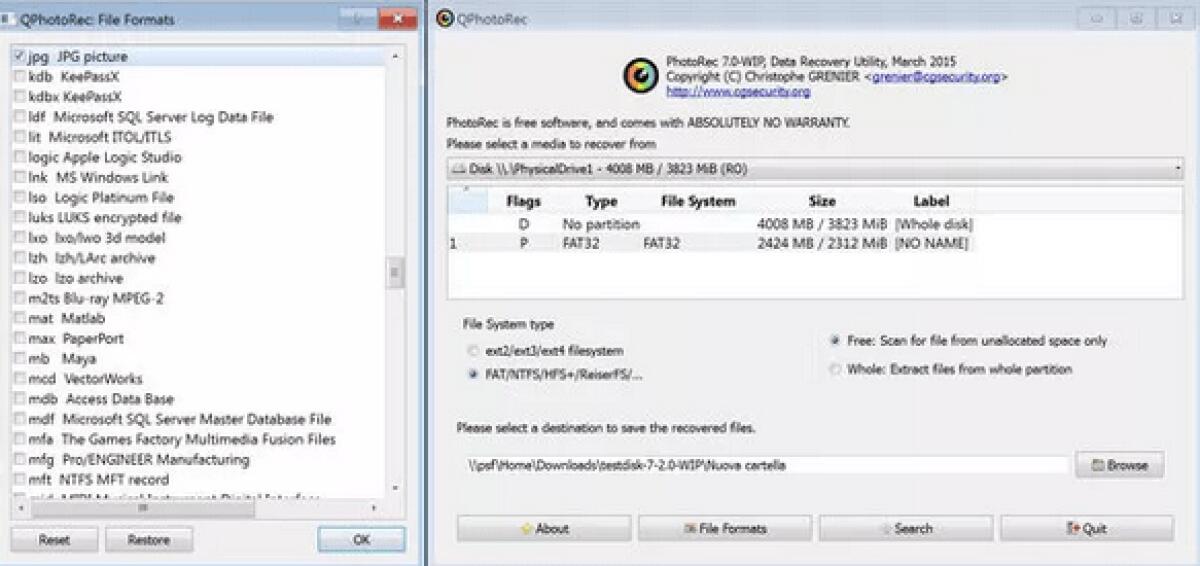Uncheck the jpg JPG picture checkbox

point(20,57)
